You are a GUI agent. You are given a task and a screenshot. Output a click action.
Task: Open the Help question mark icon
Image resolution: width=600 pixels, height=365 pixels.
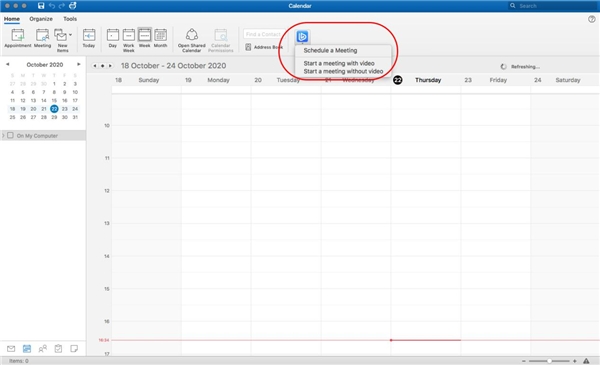click(592, 20)
